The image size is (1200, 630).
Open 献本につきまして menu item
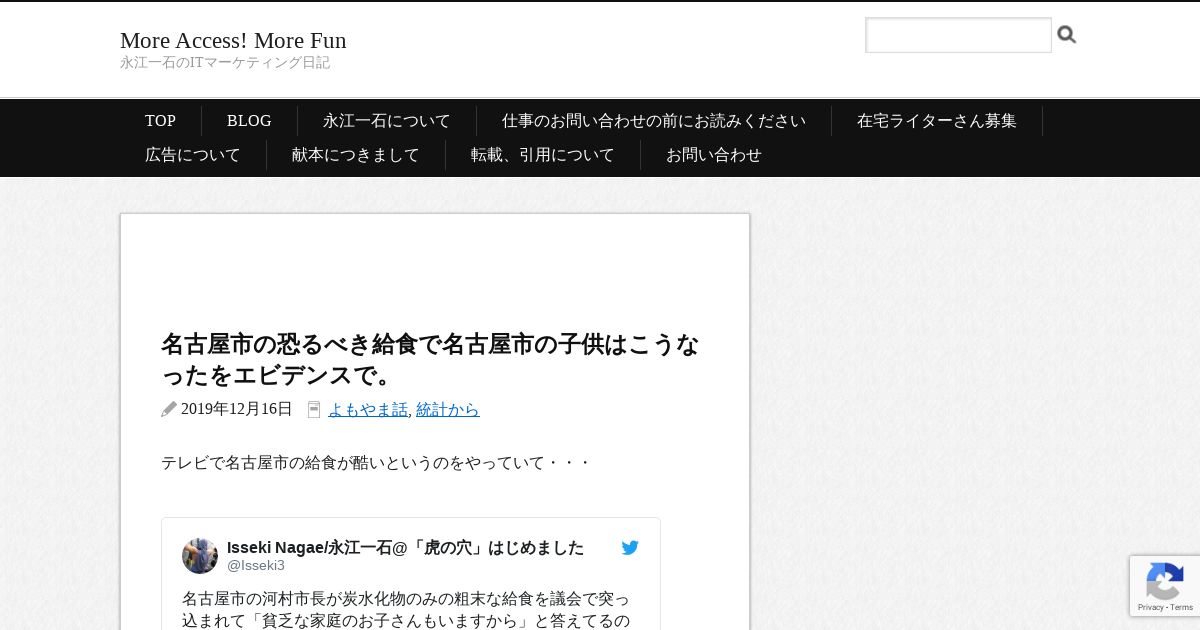356,155
